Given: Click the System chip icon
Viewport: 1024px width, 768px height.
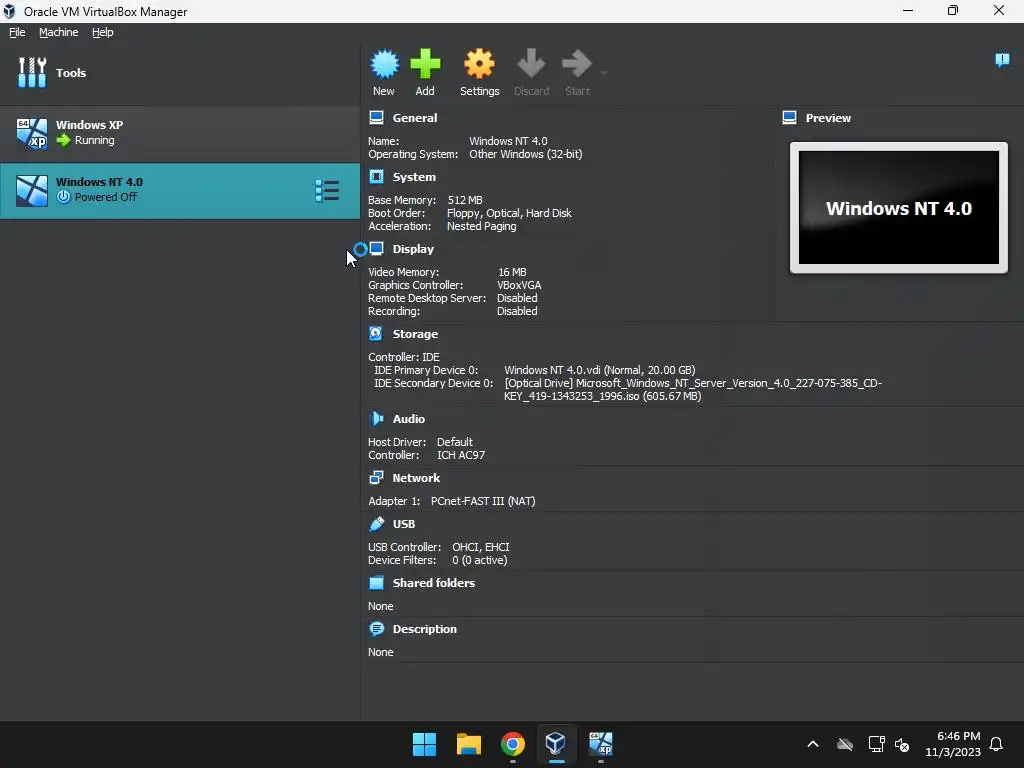Looking at the screenshot, I should coord(376,176).
